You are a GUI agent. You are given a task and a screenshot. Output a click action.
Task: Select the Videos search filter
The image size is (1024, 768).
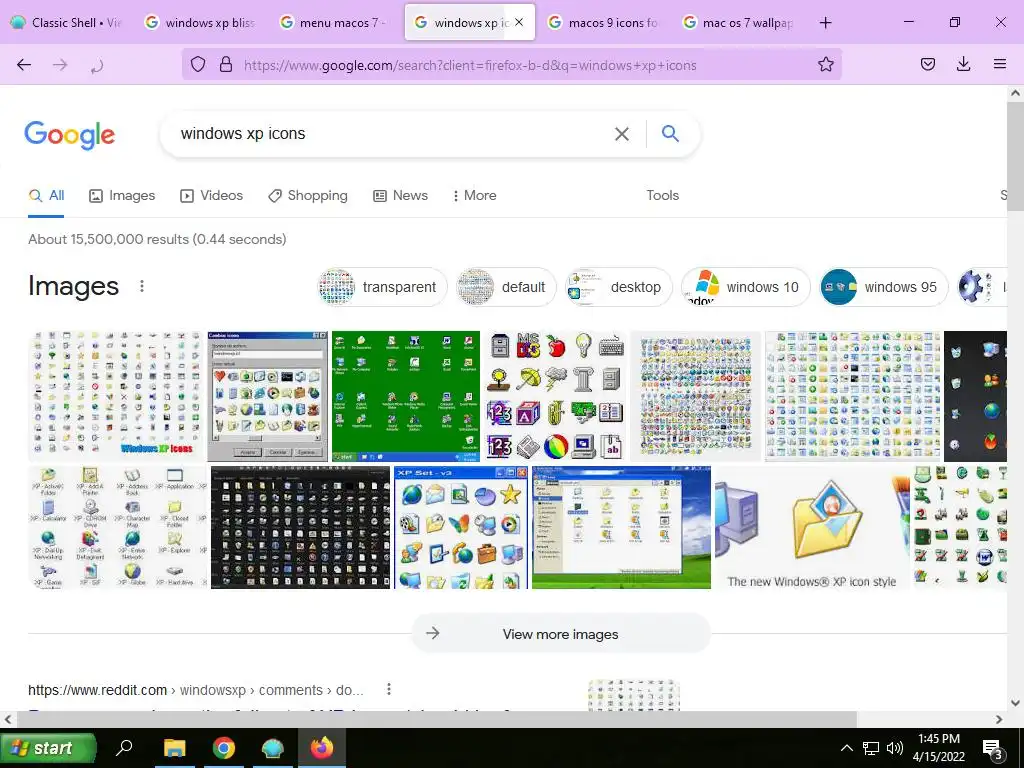click(212, 195)
